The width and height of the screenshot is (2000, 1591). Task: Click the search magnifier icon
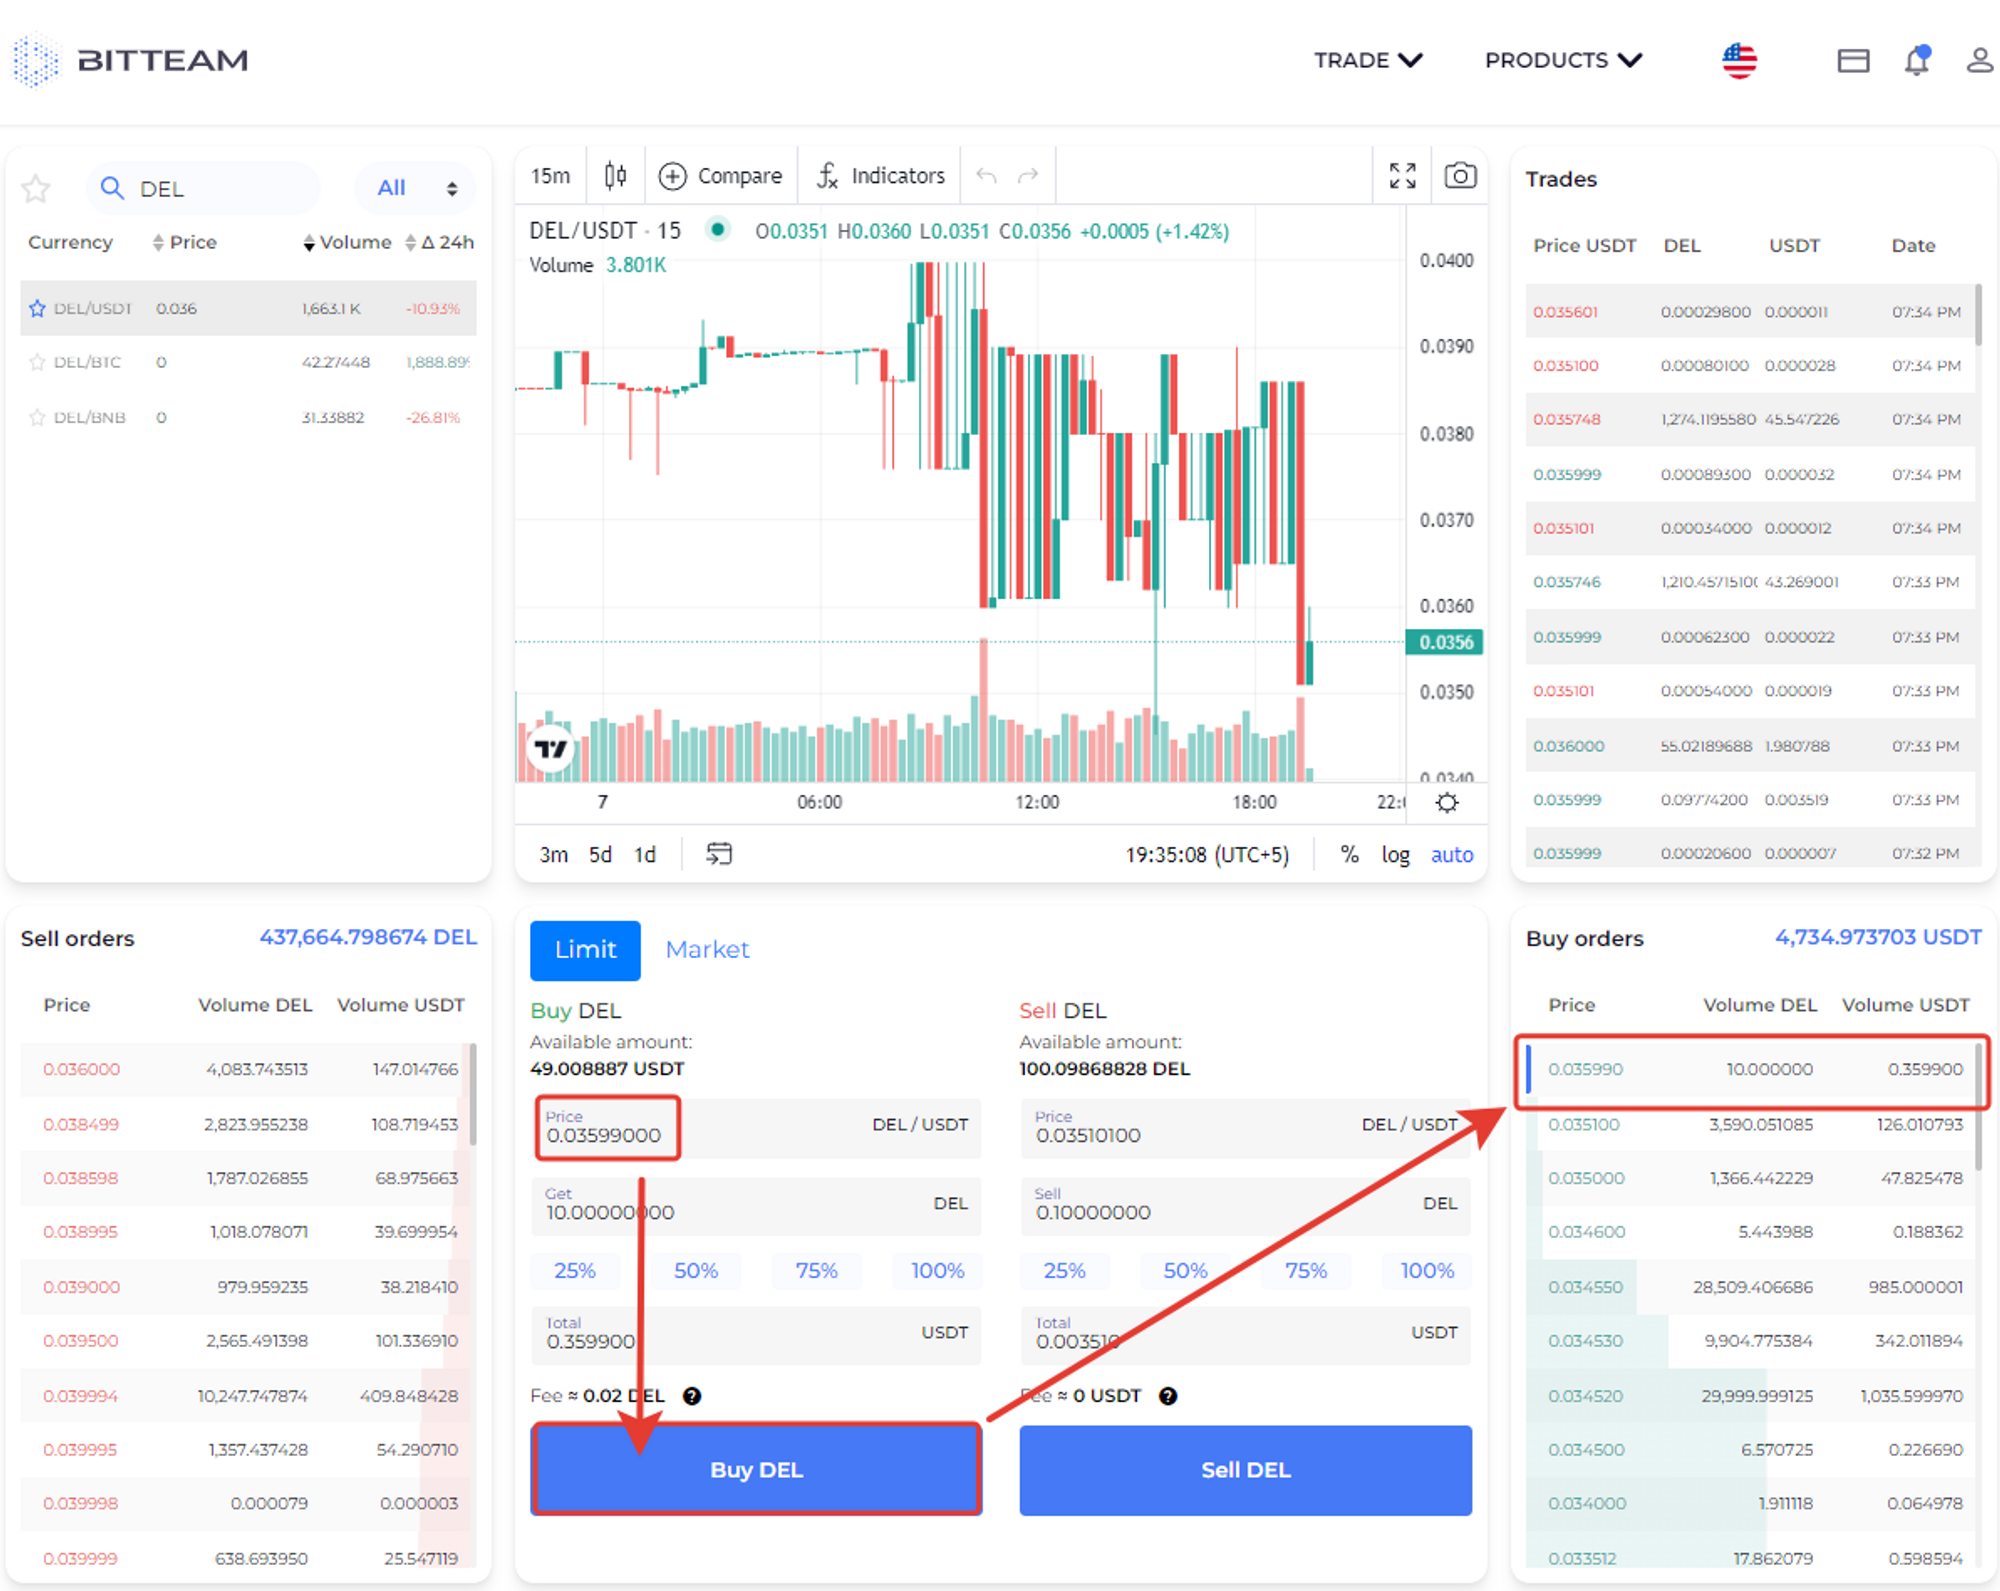112,188
